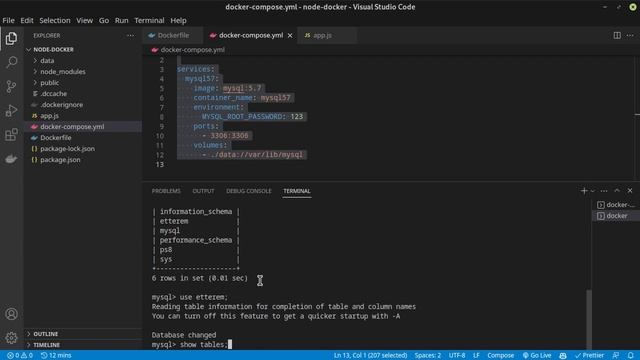Switch to the OUTPUT panel tab
This screenshot has height=360, width=640.
203,191
